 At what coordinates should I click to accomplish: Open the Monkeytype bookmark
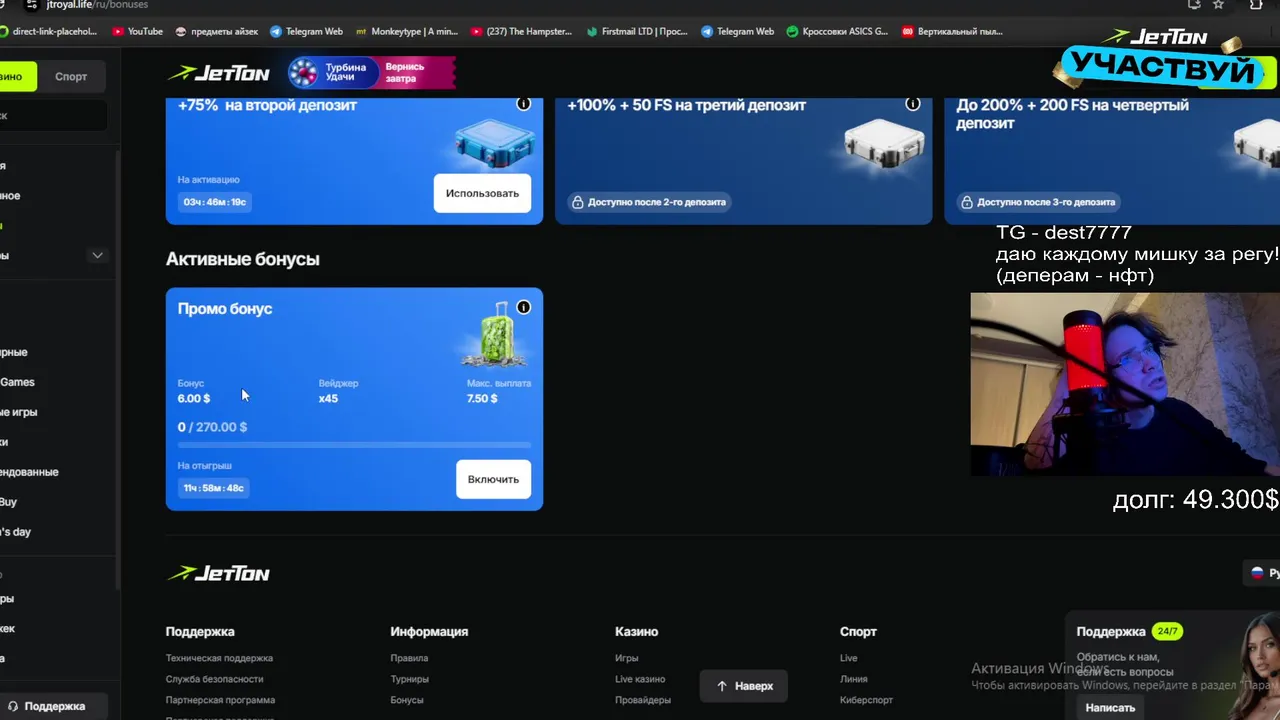coord(406,31)
